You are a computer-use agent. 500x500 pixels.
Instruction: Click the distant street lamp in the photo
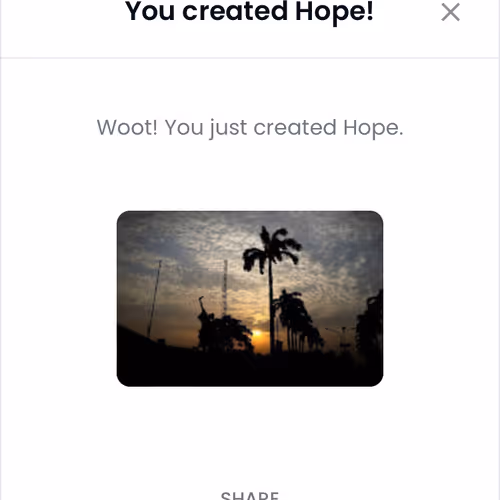click(342, 338)
